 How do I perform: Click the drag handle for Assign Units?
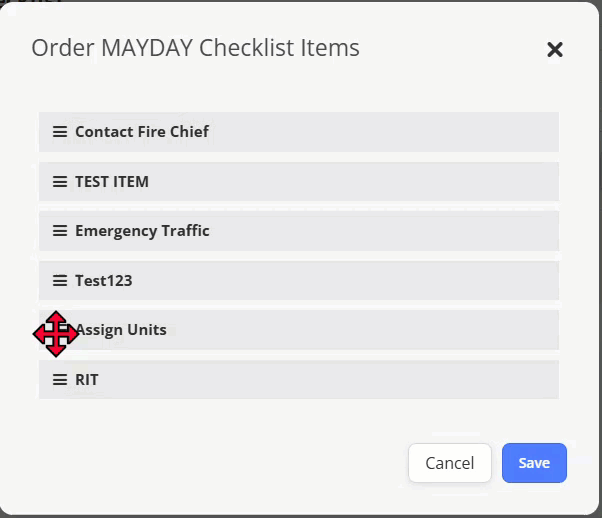click(60, 330)
